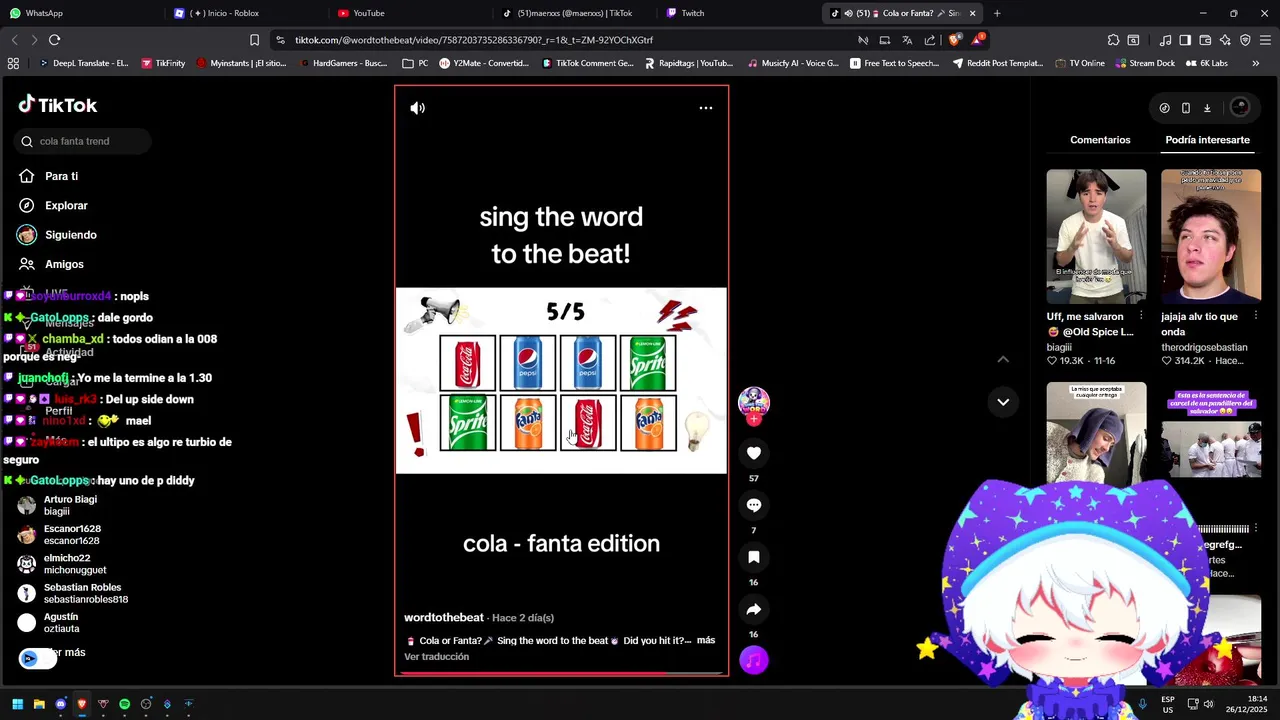Like the video with the heart icon
1280x720 pixels.
coord(754,453)
